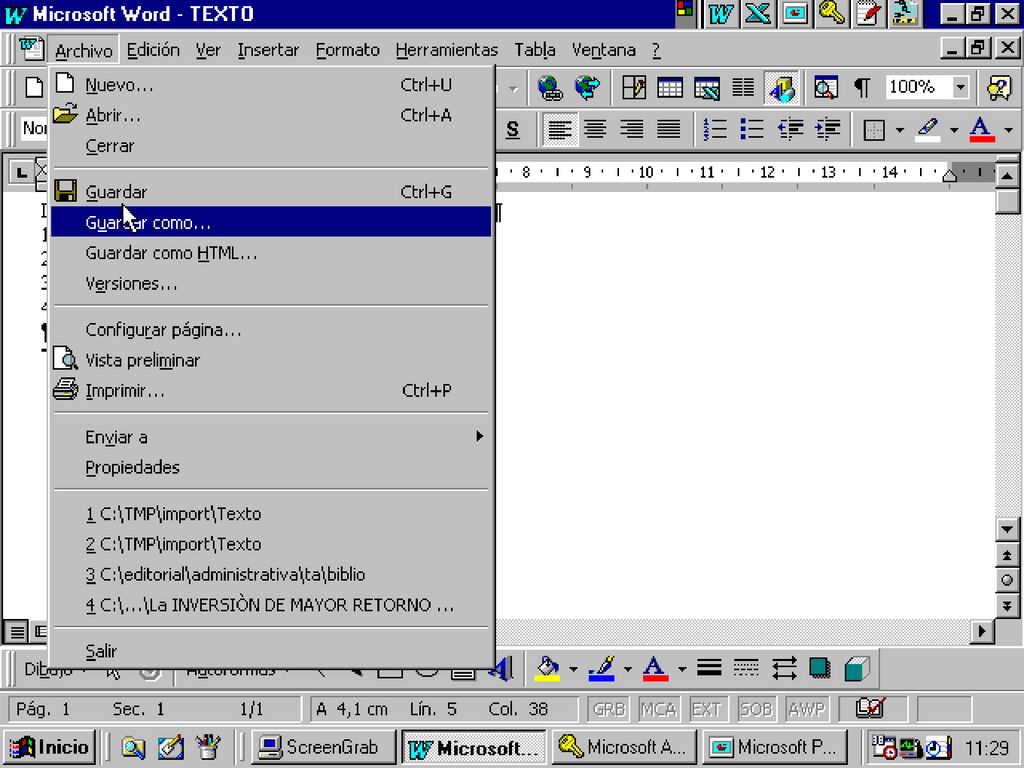Open the highlight color dropdown arrow
Viewport: 1024px width, 768px height.
tap(954, 130)
